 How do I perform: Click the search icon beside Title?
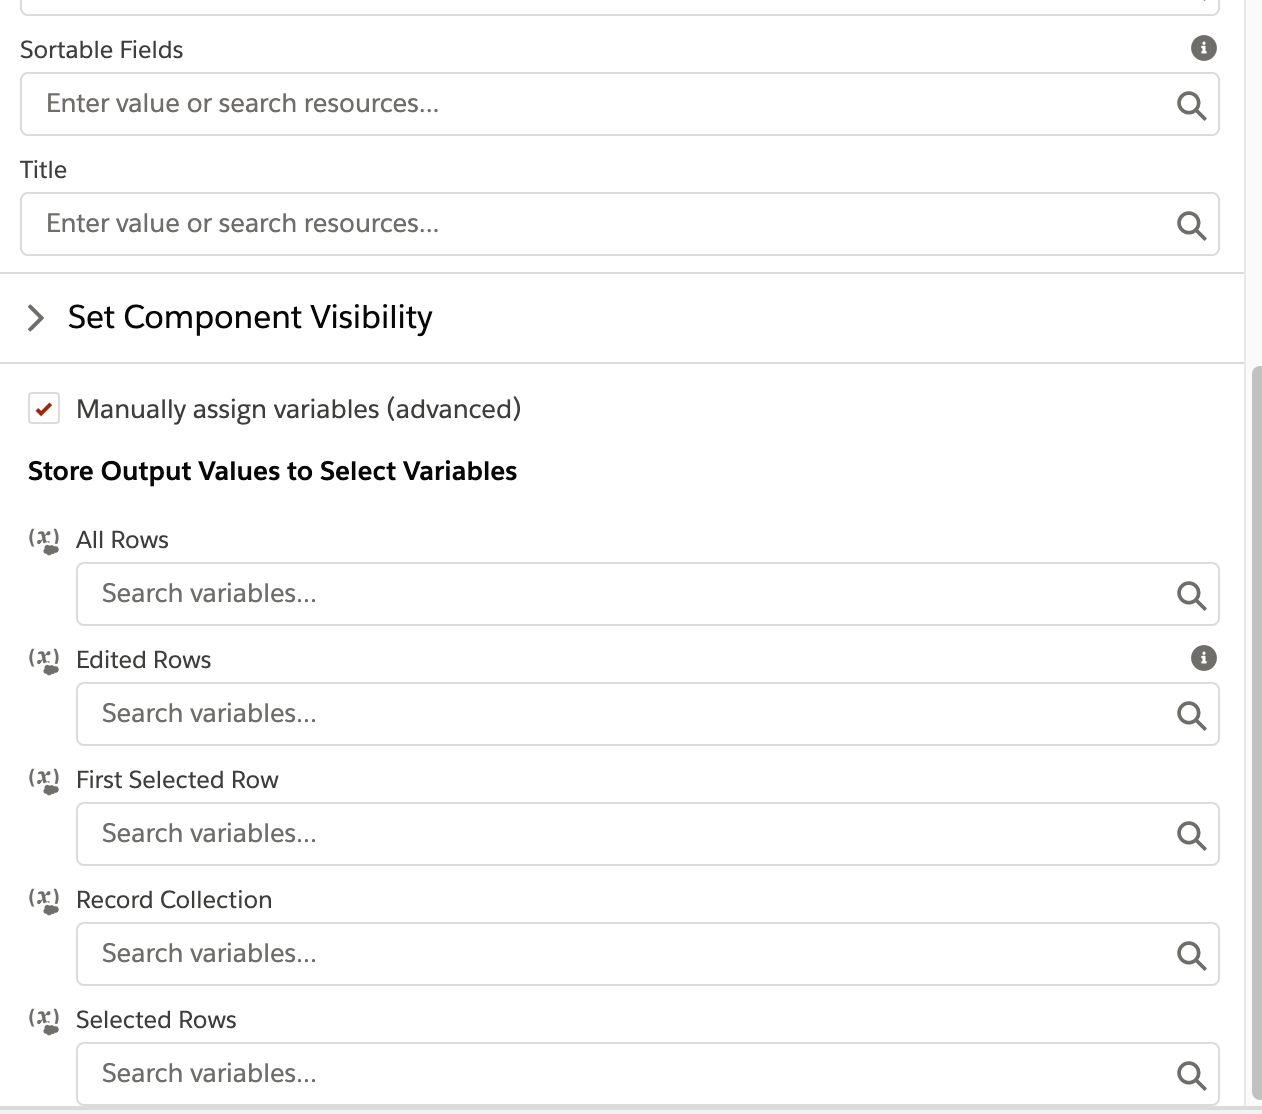(x=1191, y=225)
